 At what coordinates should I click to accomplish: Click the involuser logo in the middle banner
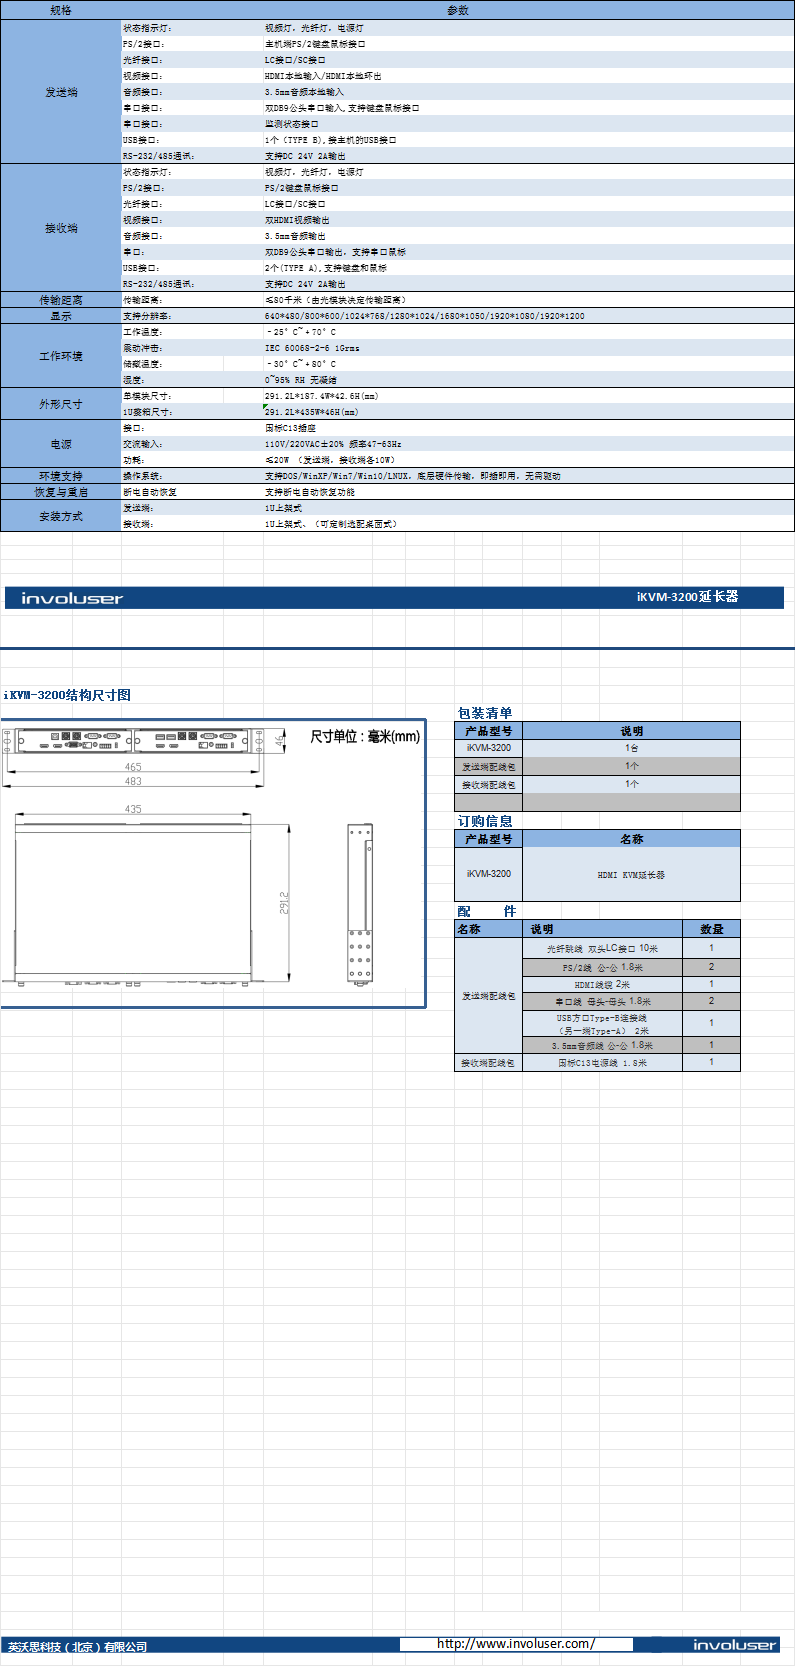tap(72, 598)
